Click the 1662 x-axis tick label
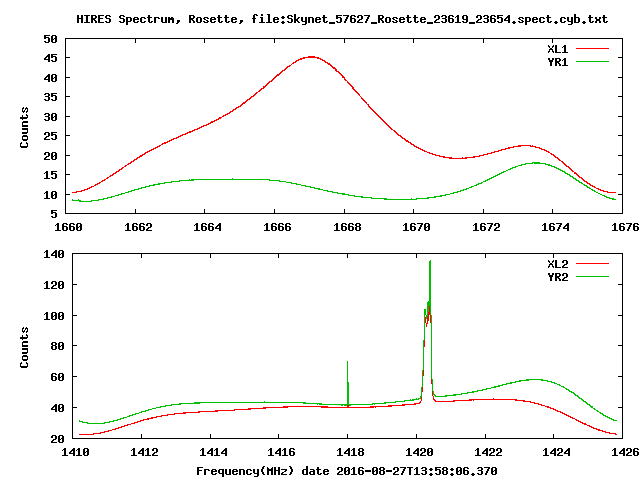The width and height of the screenshot is (640, 480). [x=138, y=227]
